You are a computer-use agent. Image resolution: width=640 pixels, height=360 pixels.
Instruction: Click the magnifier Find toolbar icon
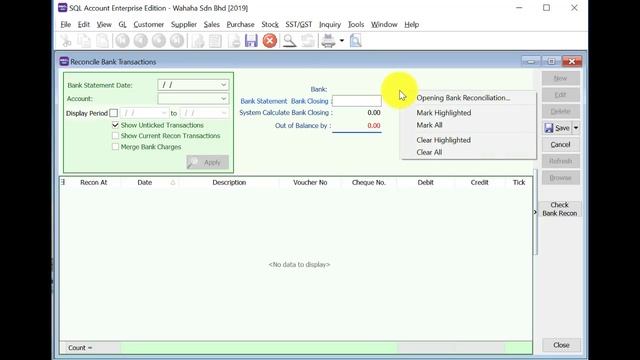[x=289, y=41]
